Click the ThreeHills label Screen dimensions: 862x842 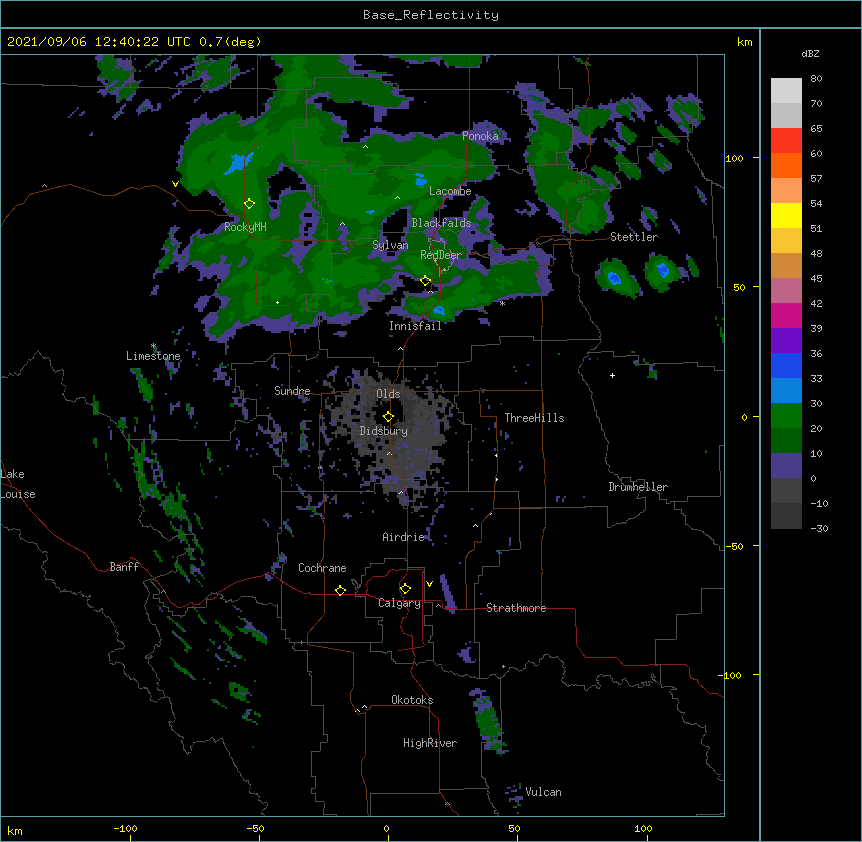(534, 418)
